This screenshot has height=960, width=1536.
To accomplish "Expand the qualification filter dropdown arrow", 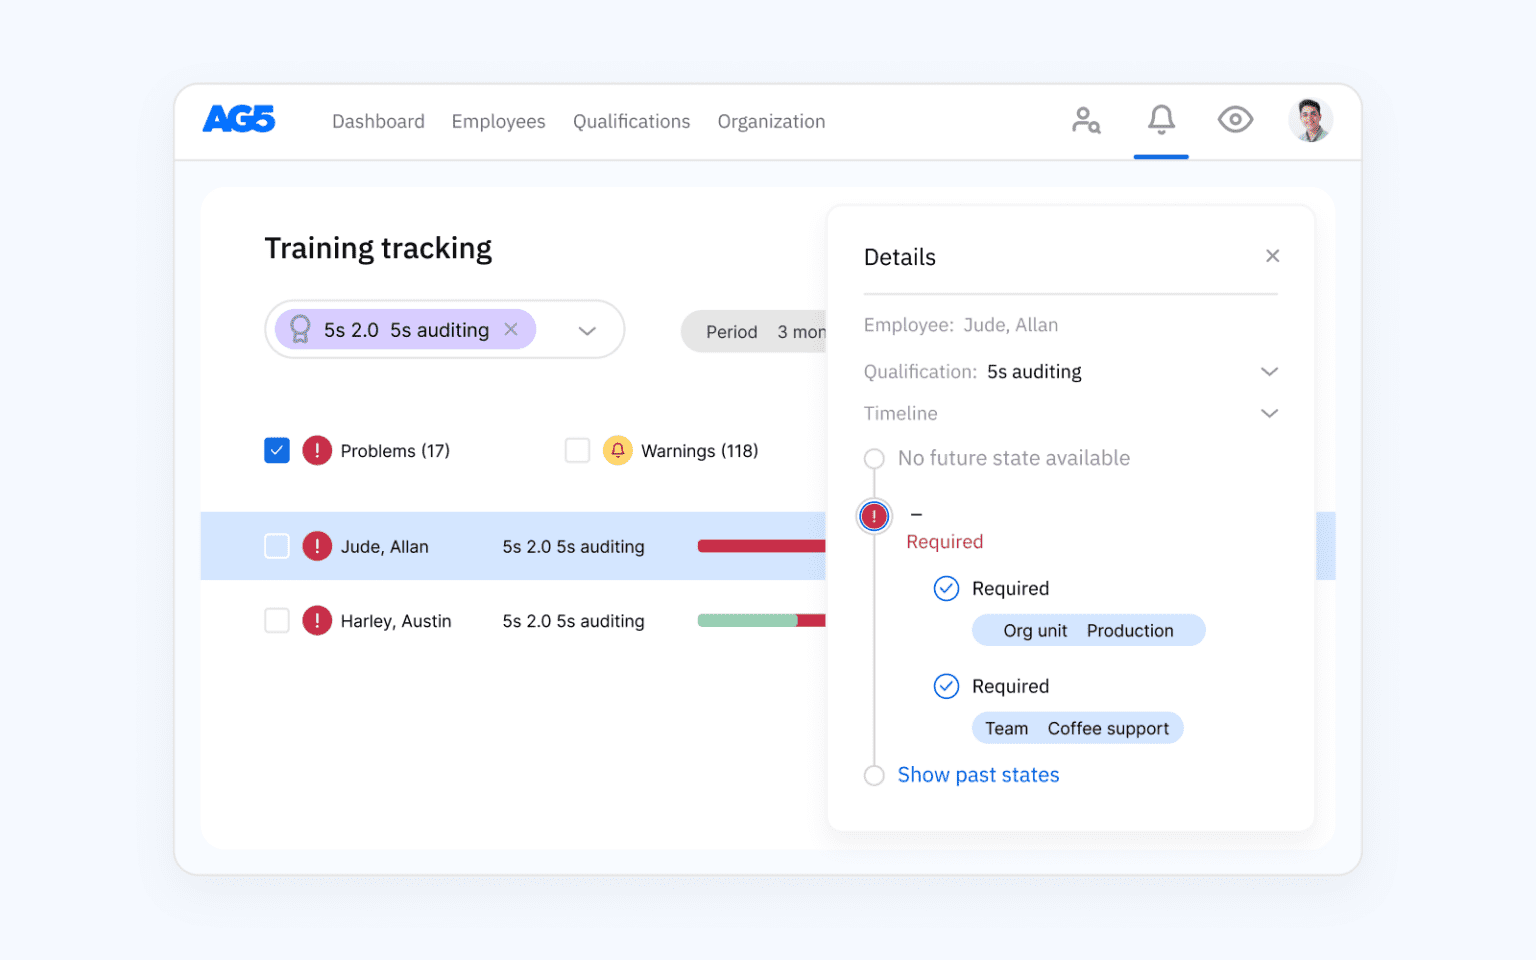I will point(587,331).
